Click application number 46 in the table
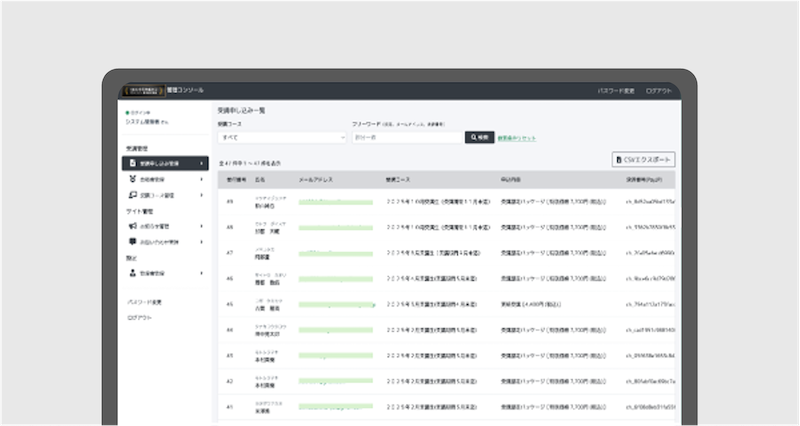The image size is (800, 426). (x=230, y=279)
